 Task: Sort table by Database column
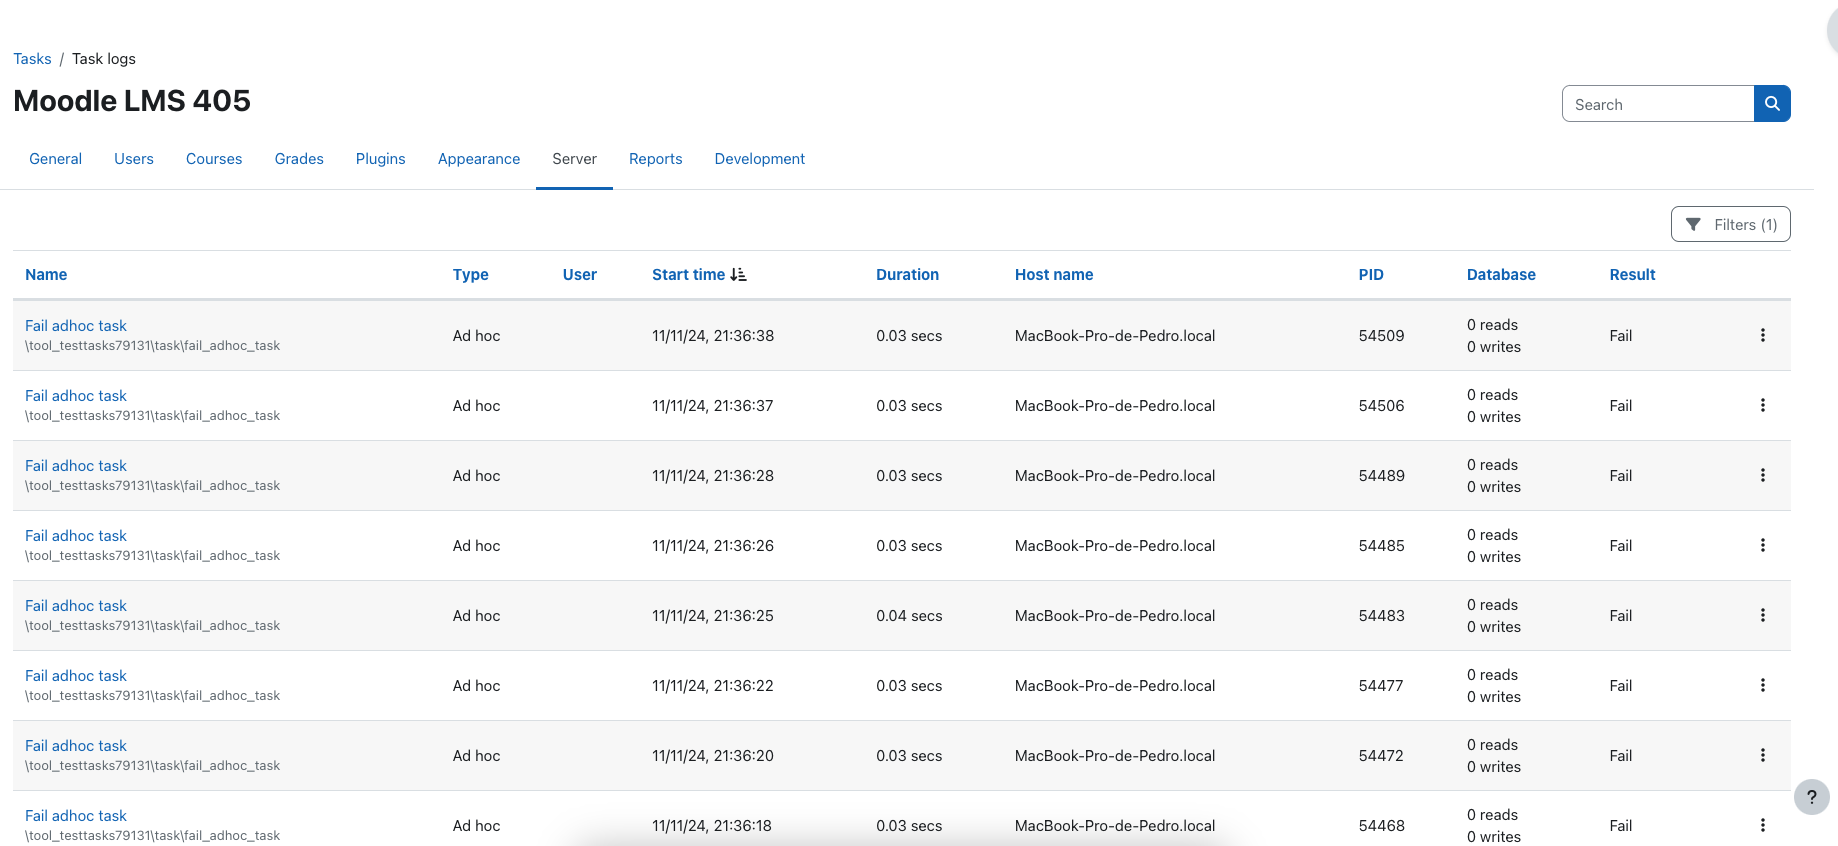pos(1501,274)
